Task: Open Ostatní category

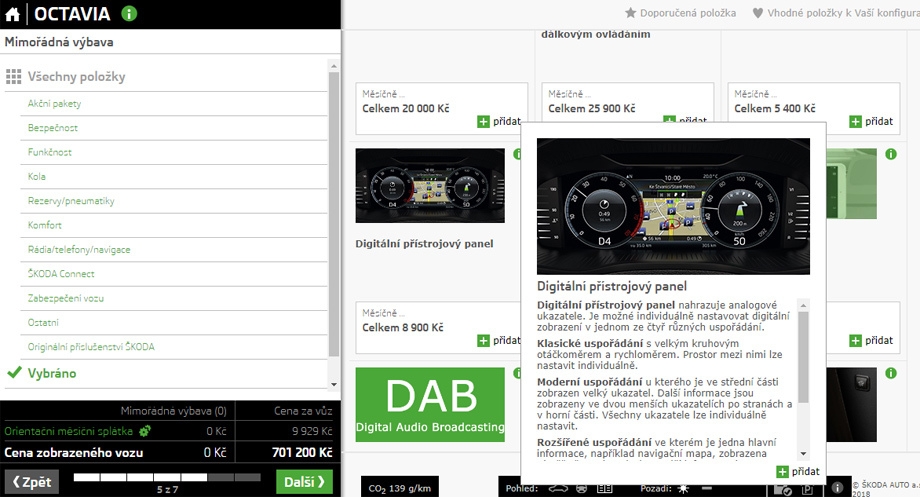Action: 43,322
